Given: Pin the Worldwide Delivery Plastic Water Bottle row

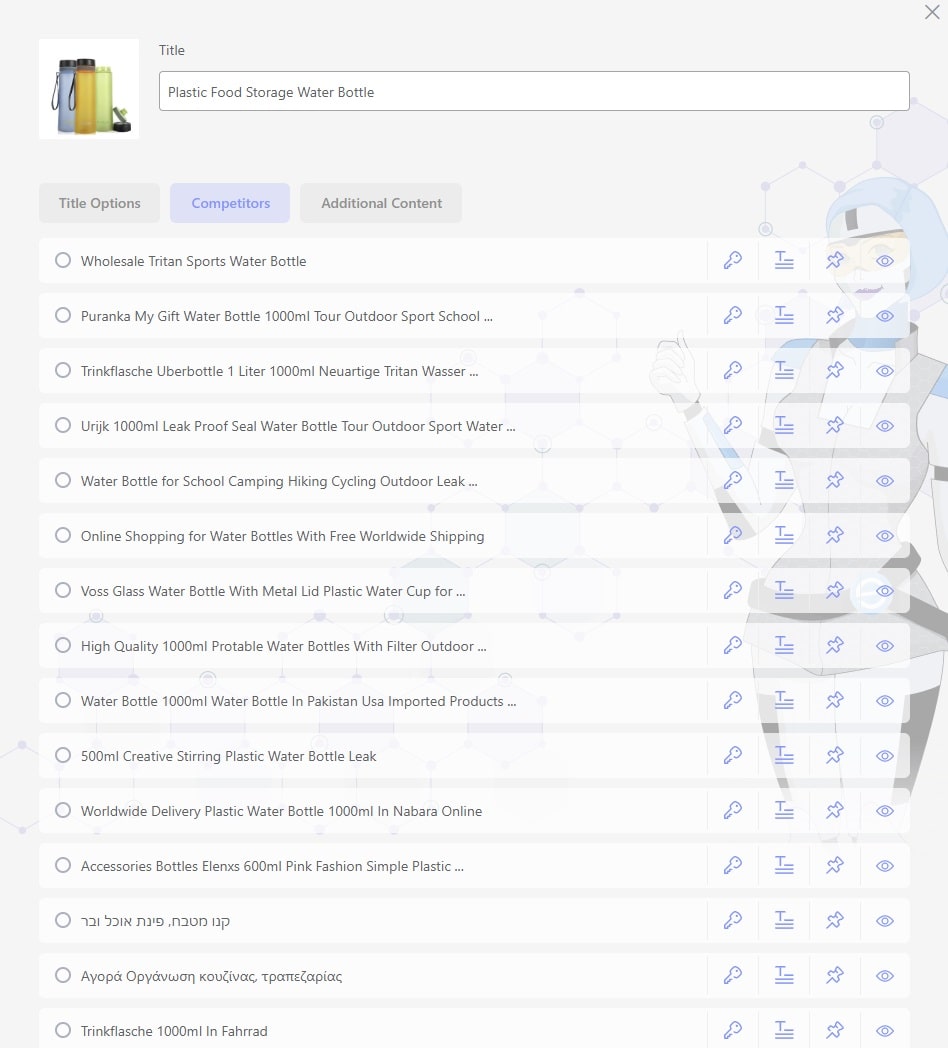Looking at the screenshot, I should (835, 811).
